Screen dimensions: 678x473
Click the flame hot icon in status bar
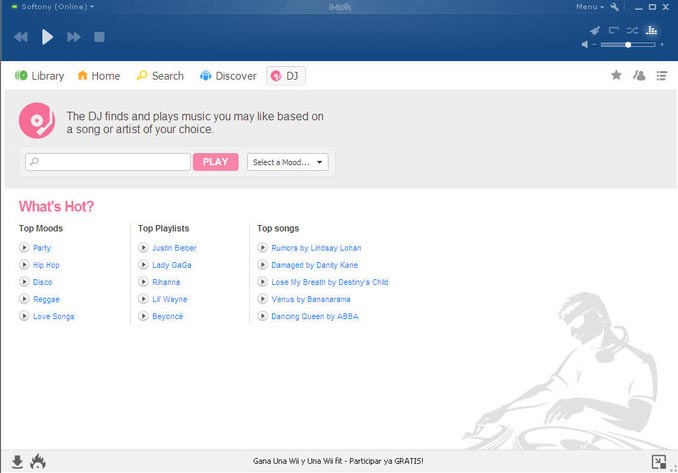38,461
